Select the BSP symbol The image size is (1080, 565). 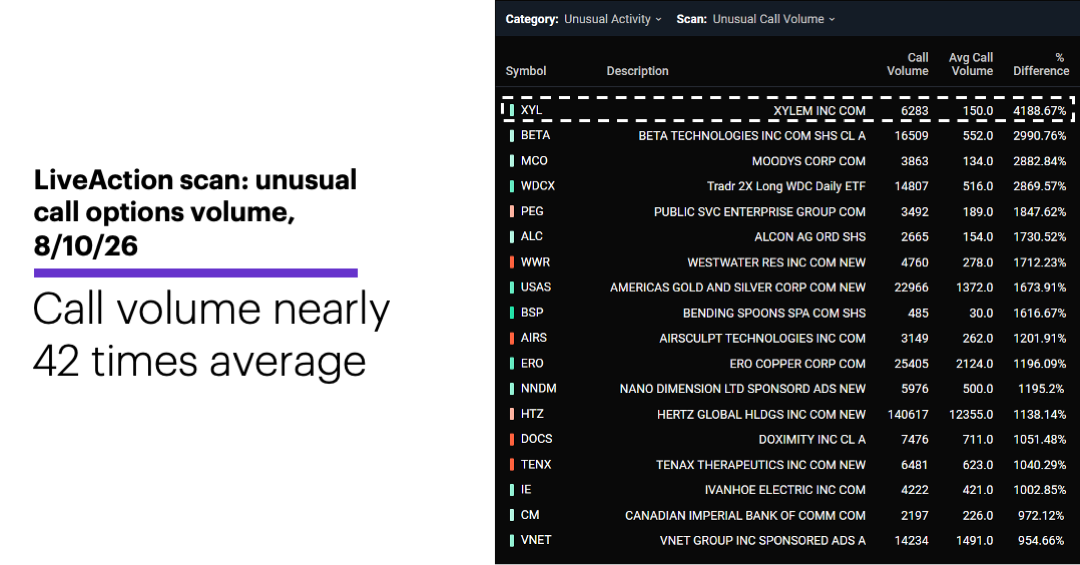[532, 313]
